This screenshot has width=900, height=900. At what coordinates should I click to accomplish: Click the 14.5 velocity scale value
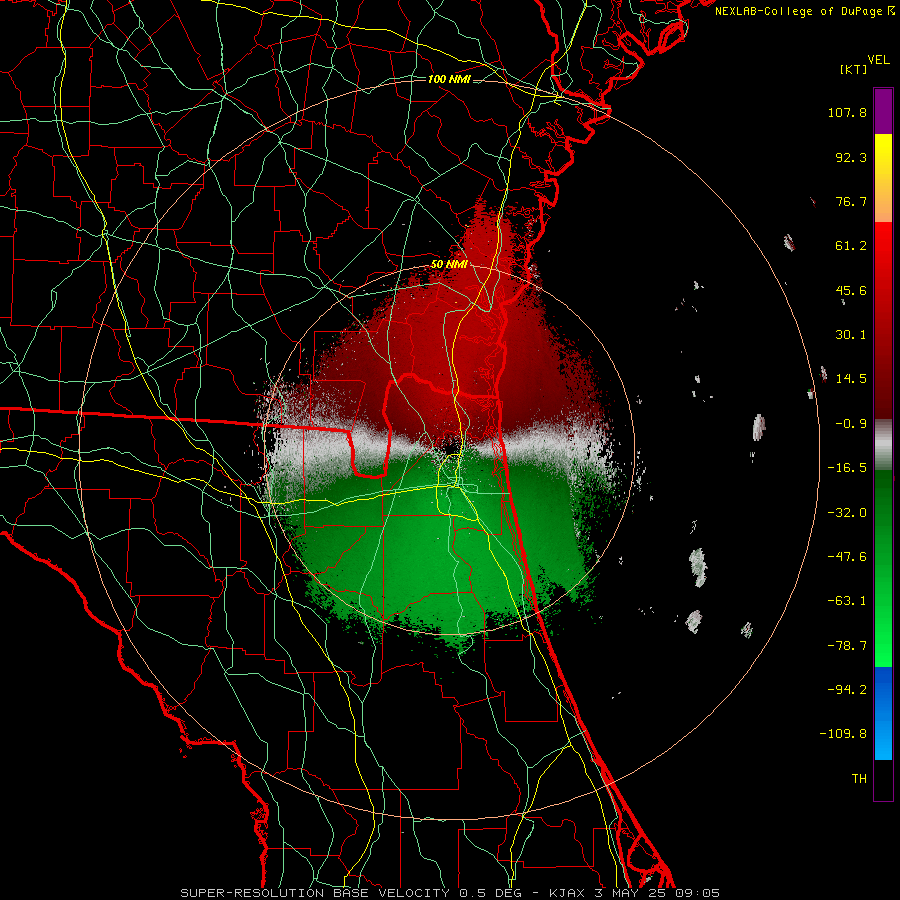coord(851,379)
